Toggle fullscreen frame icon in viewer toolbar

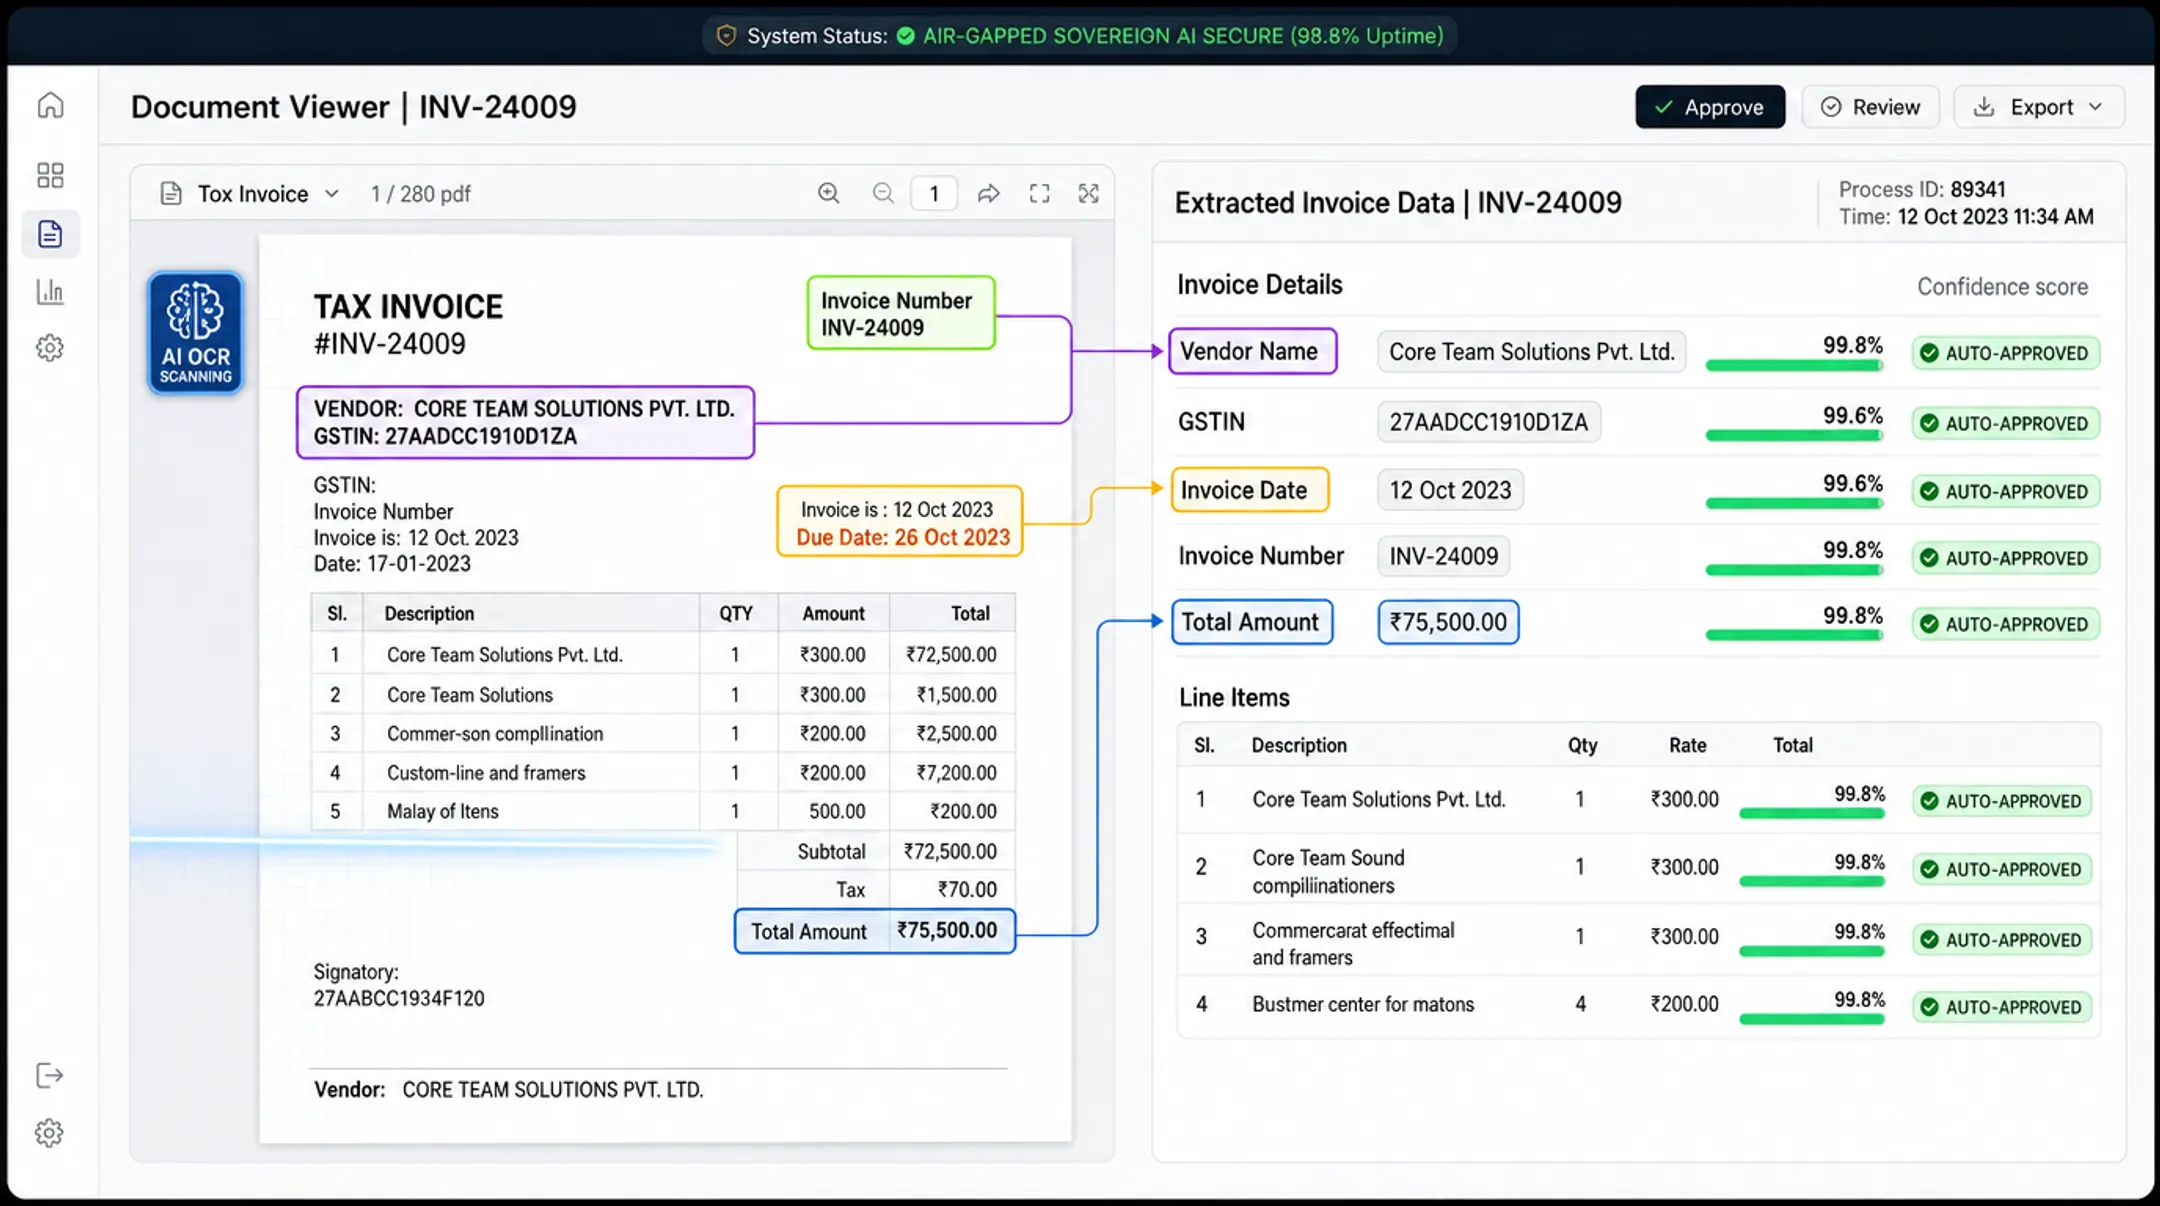1040,193
